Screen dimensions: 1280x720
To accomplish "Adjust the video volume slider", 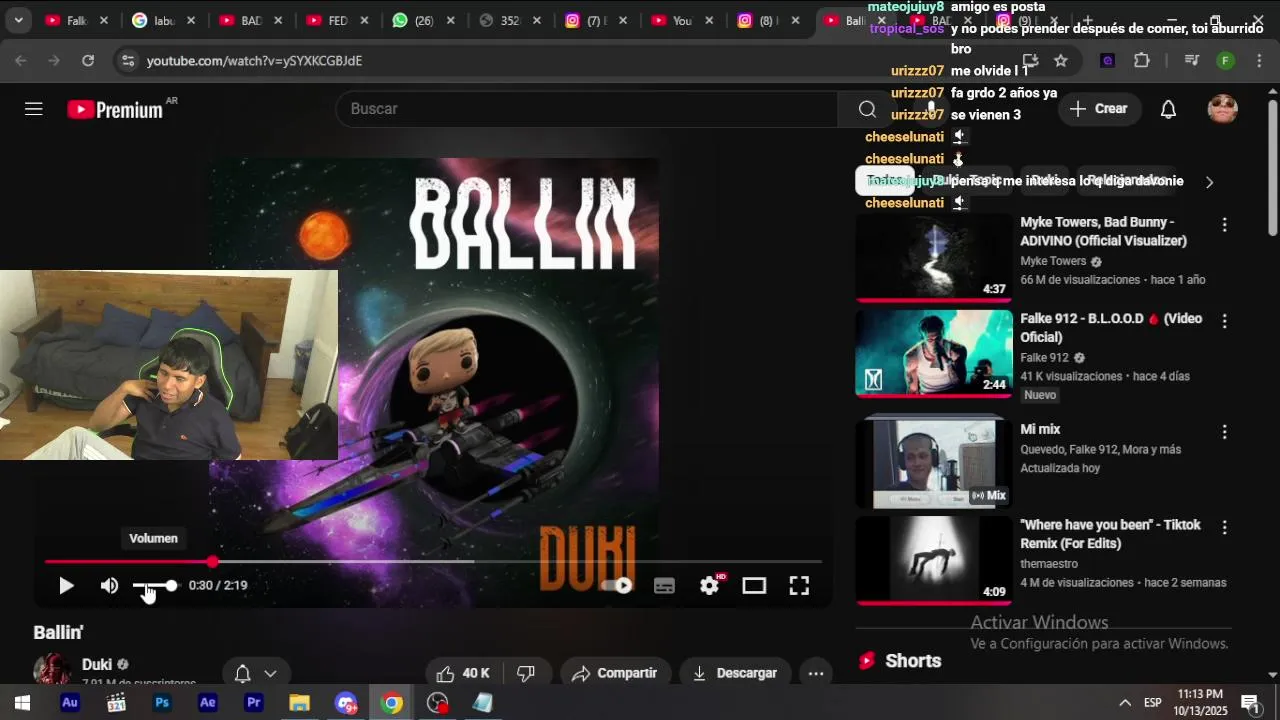I will 154,586.
